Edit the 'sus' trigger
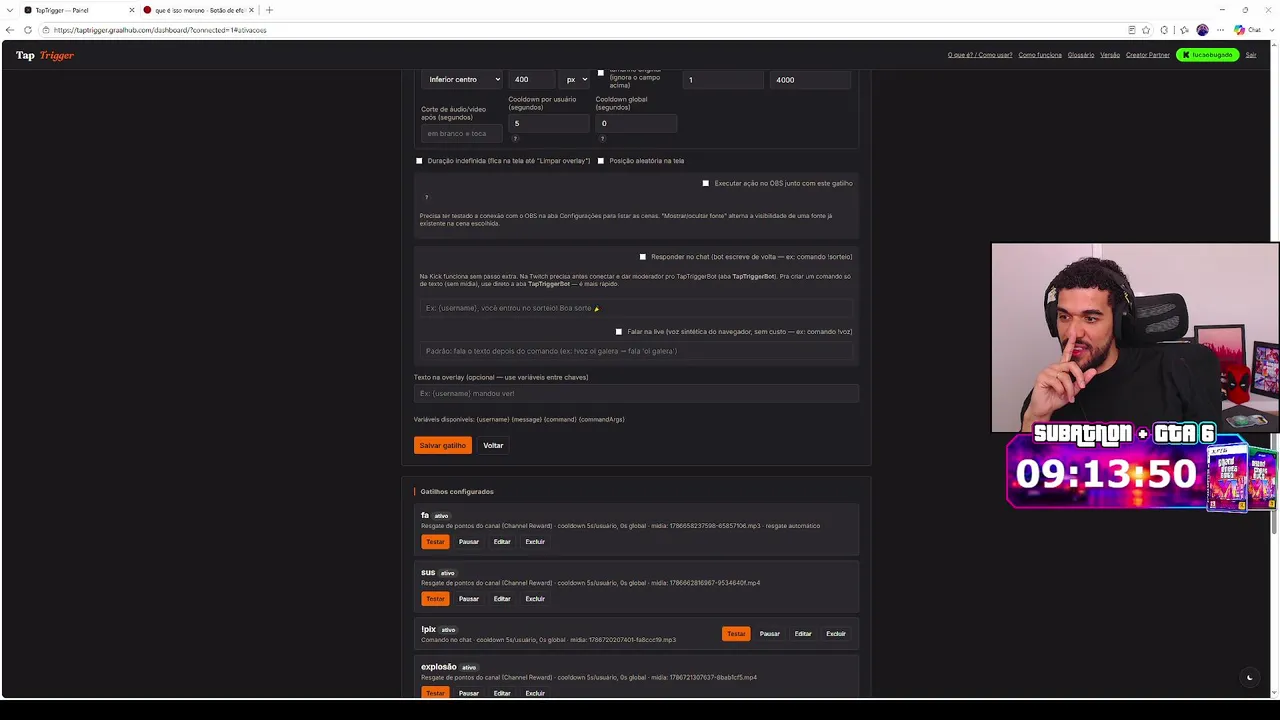Image resolution: width=1280 pixels, height=720 pixels. click(502, 599)
